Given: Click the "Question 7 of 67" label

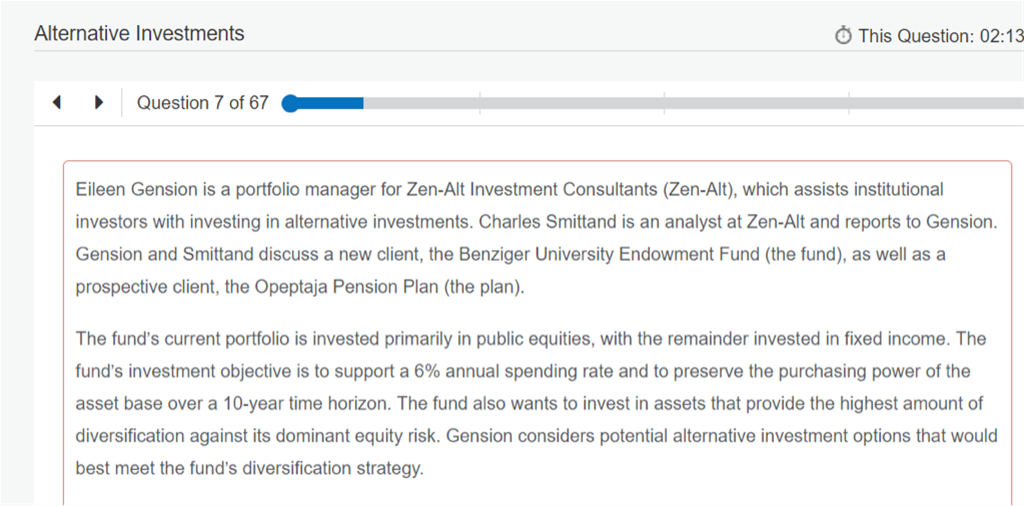Looking at the screenshot, I should click(x=203, y=103).
